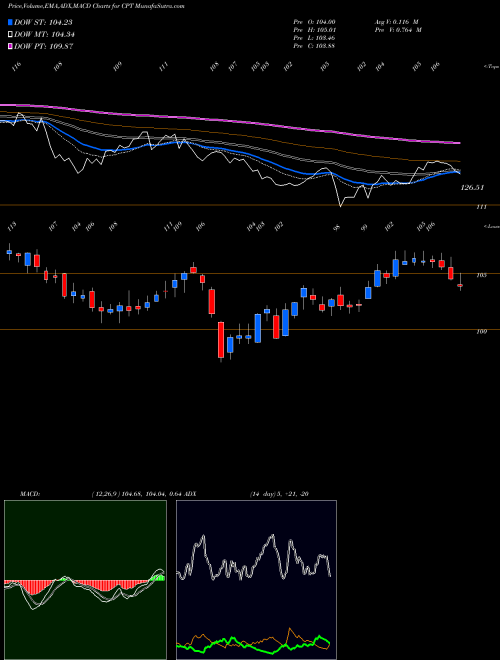Click the lowest red candlestick below 100 line

point(221,340)
